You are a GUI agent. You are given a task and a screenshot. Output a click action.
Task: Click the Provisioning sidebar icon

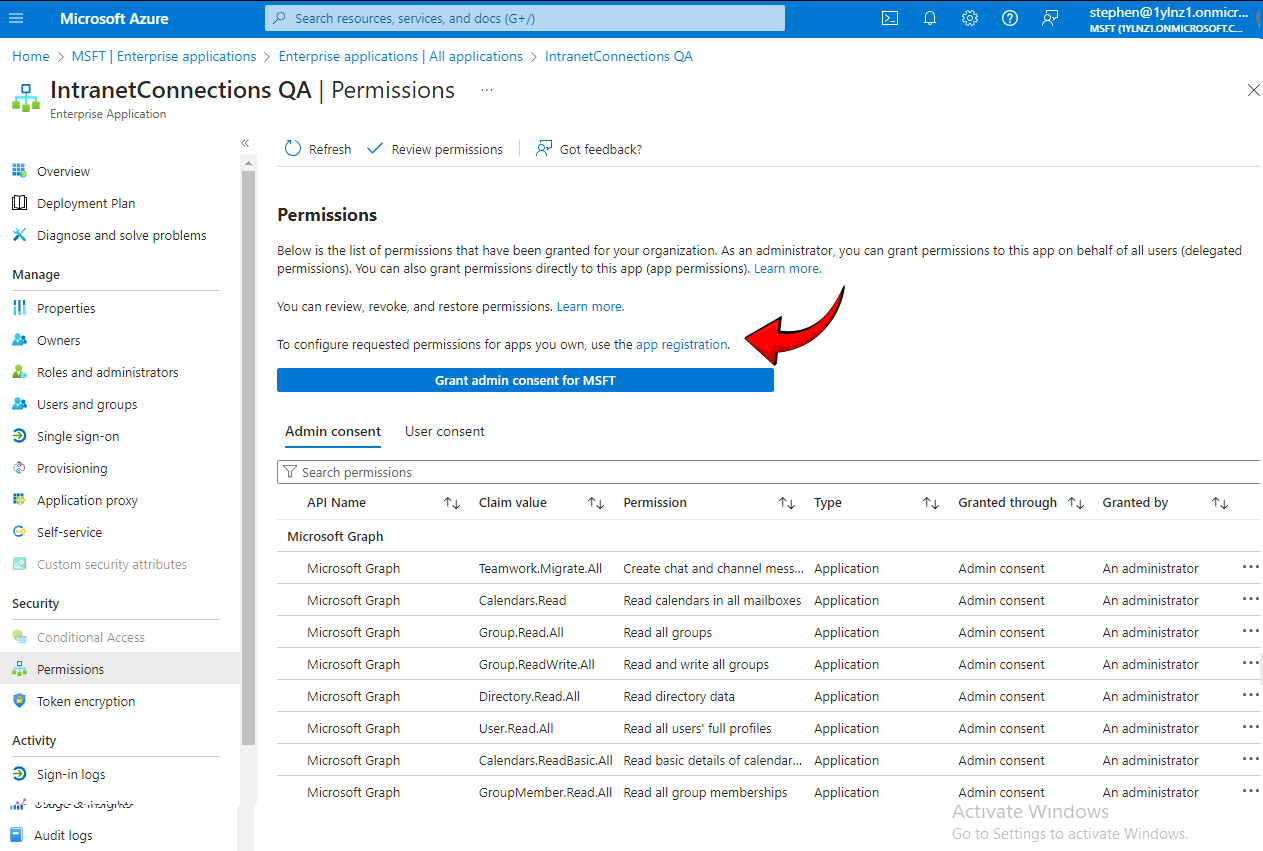click(x=19, y=468)
